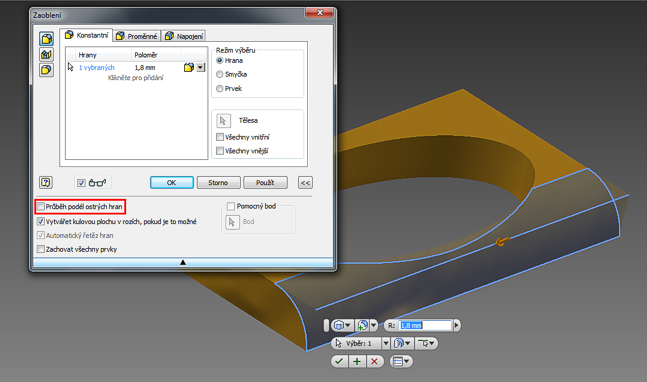Click the edge selection arrow in Hrany row
647x382 pixels.
pos(71,67)
